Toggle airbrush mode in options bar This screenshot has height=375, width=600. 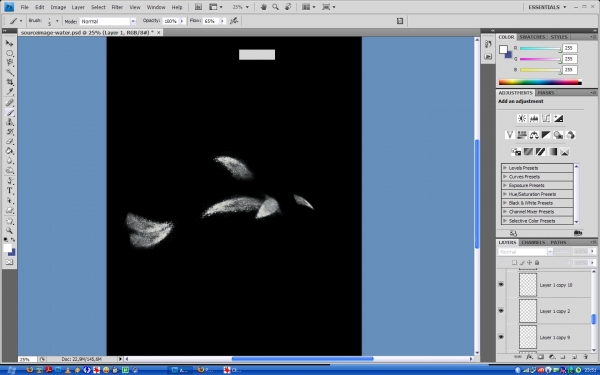(234, 21)
